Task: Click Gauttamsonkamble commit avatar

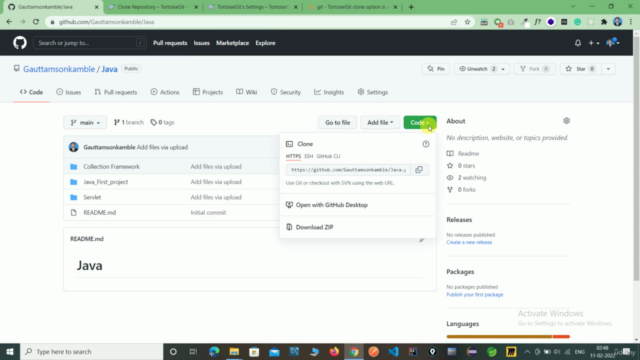Action: click(x=73, y=147)
